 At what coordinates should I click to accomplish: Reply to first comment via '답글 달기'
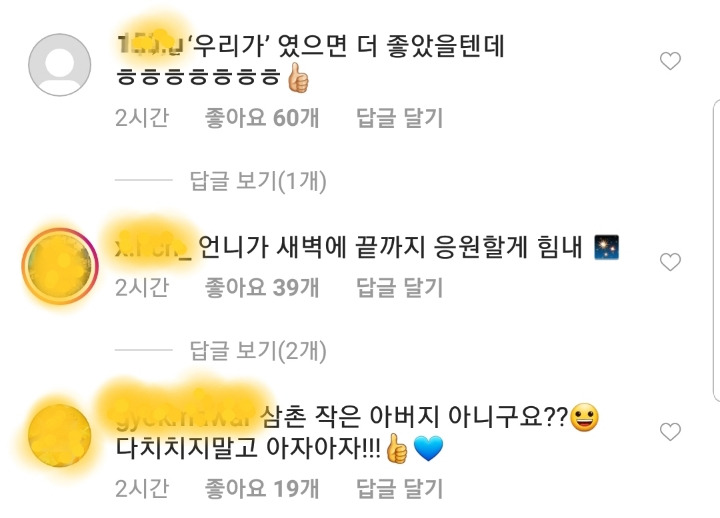[399, 118]
